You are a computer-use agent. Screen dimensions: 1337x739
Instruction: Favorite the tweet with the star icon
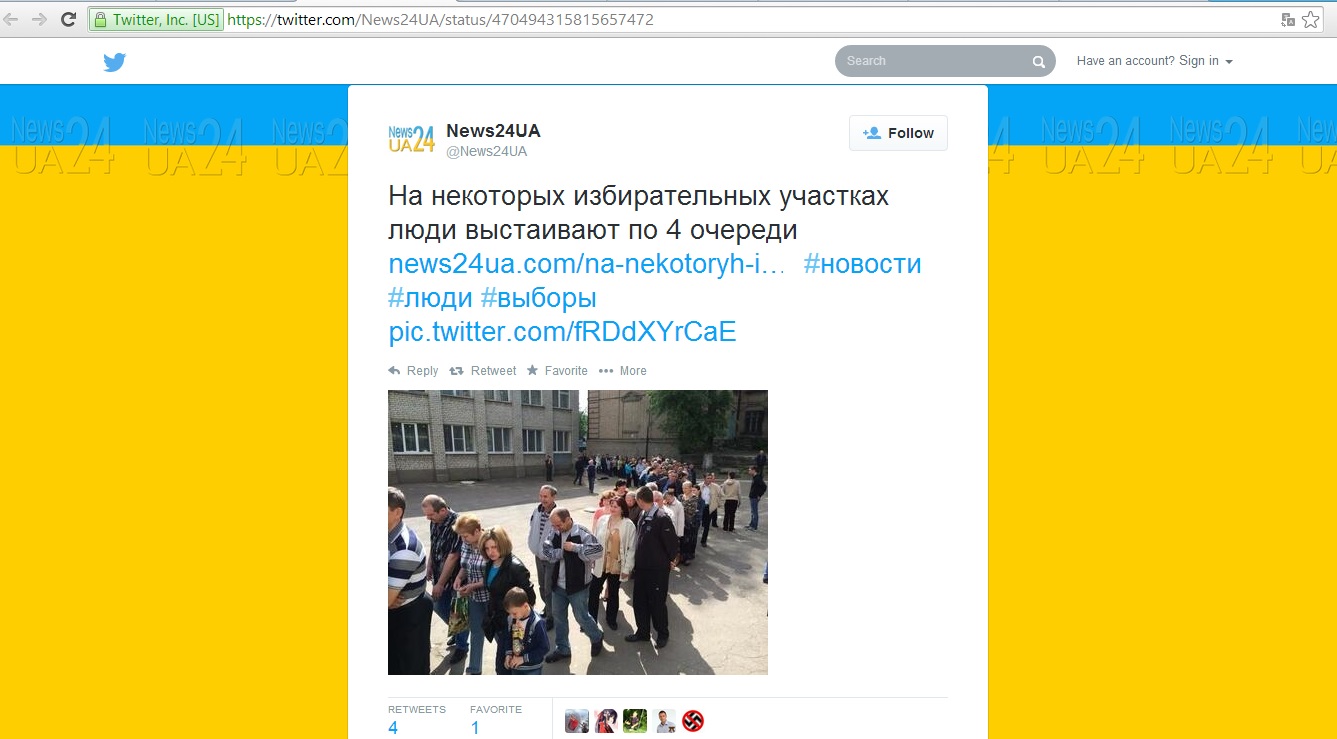(x=557, y=371)
